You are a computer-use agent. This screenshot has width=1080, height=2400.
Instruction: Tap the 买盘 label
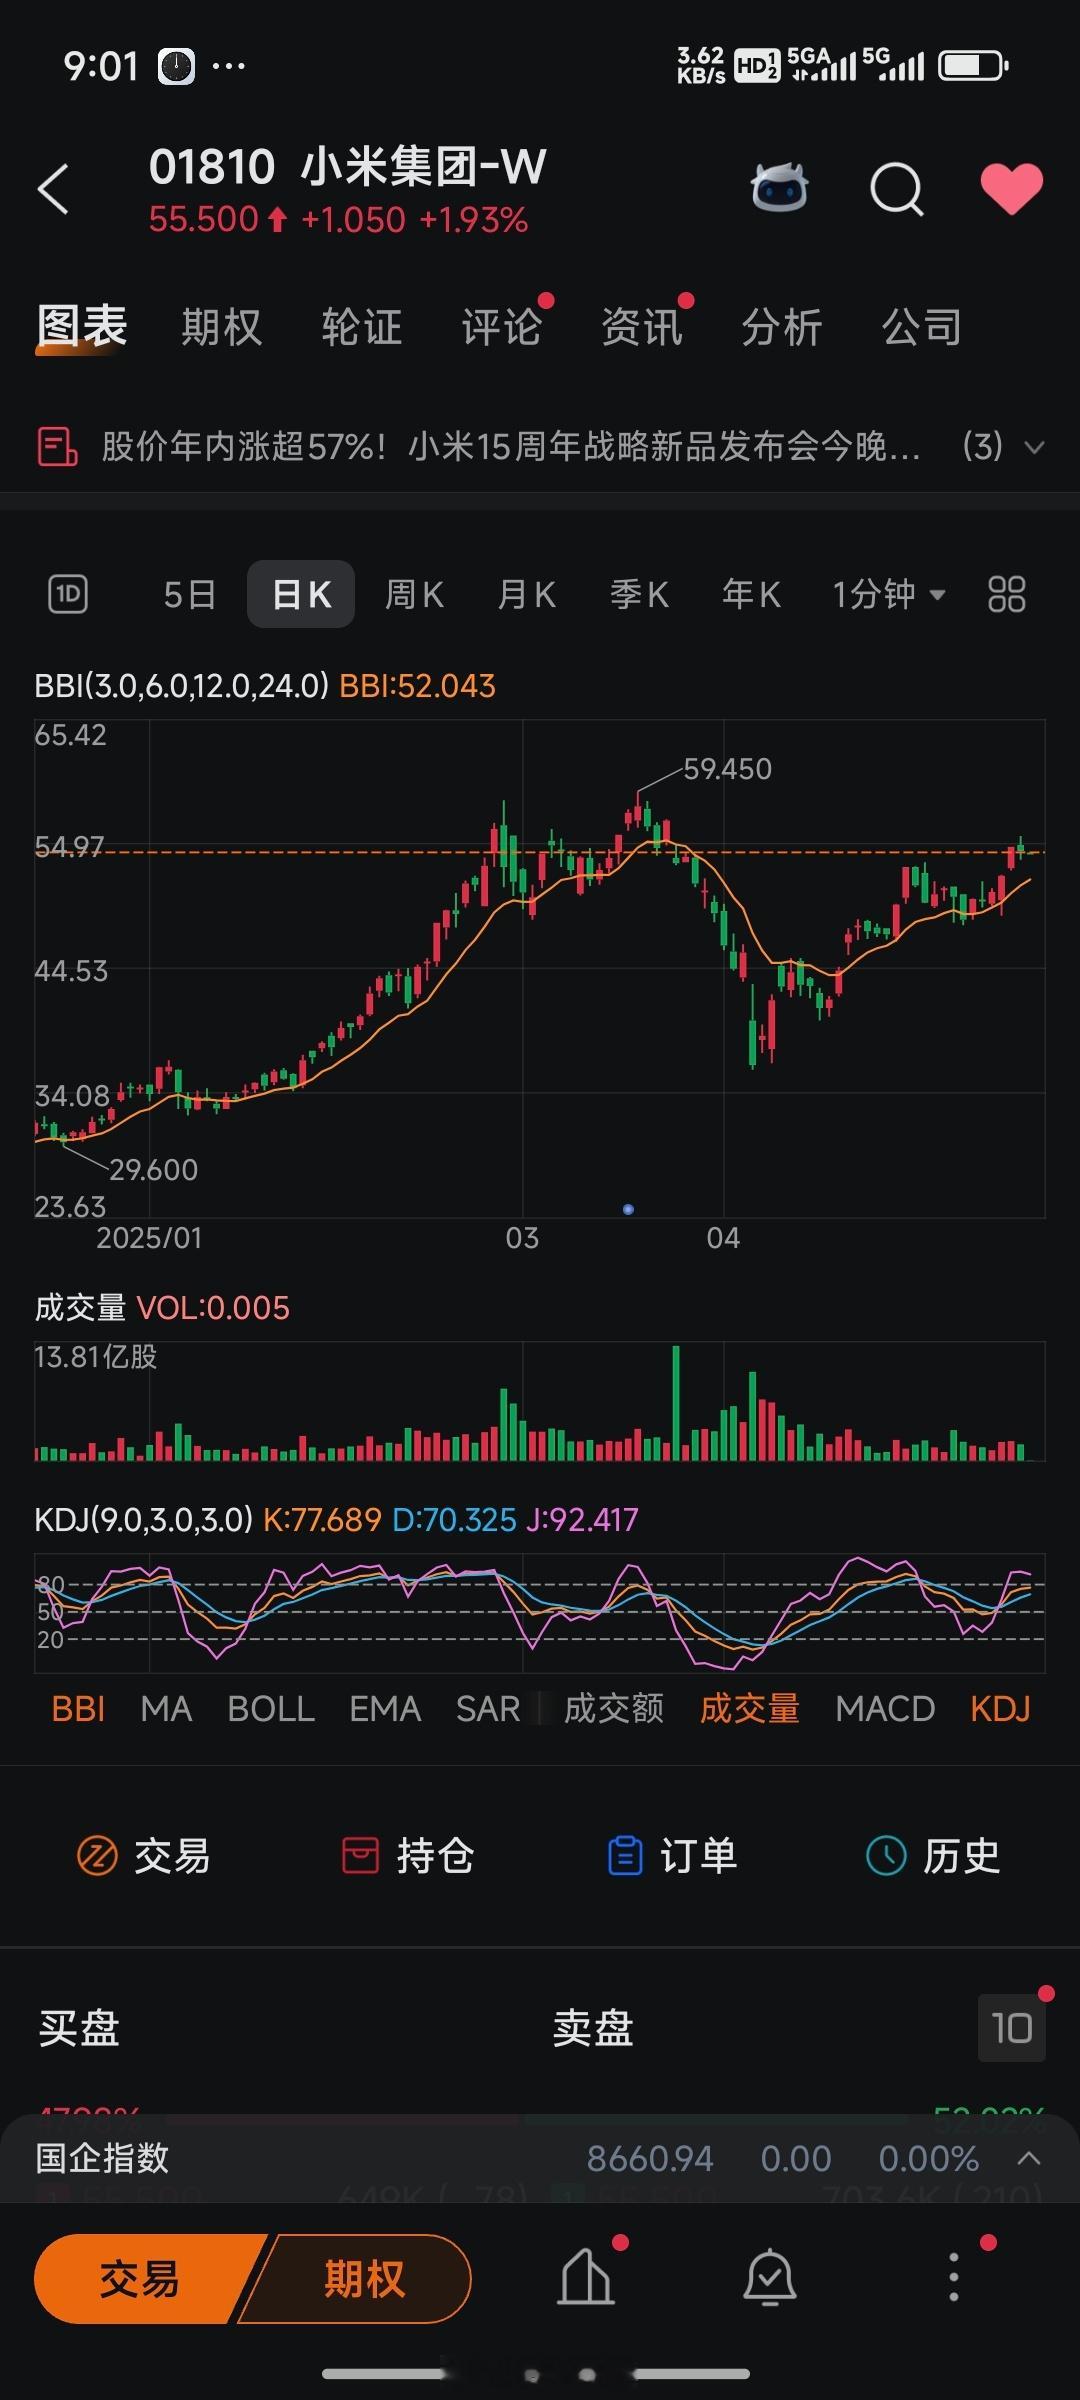tap(79, 2029)
